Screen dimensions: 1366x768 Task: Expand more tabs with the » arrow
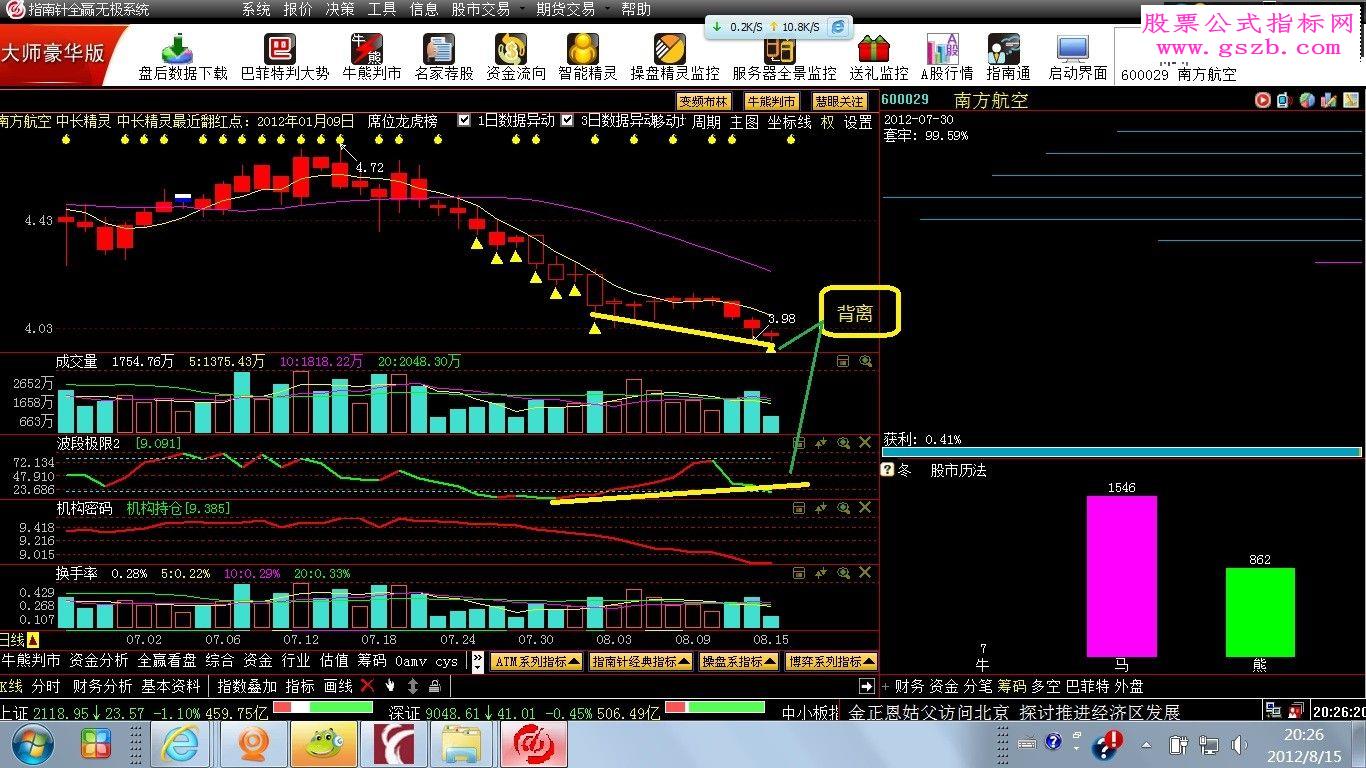click(478, 661)
